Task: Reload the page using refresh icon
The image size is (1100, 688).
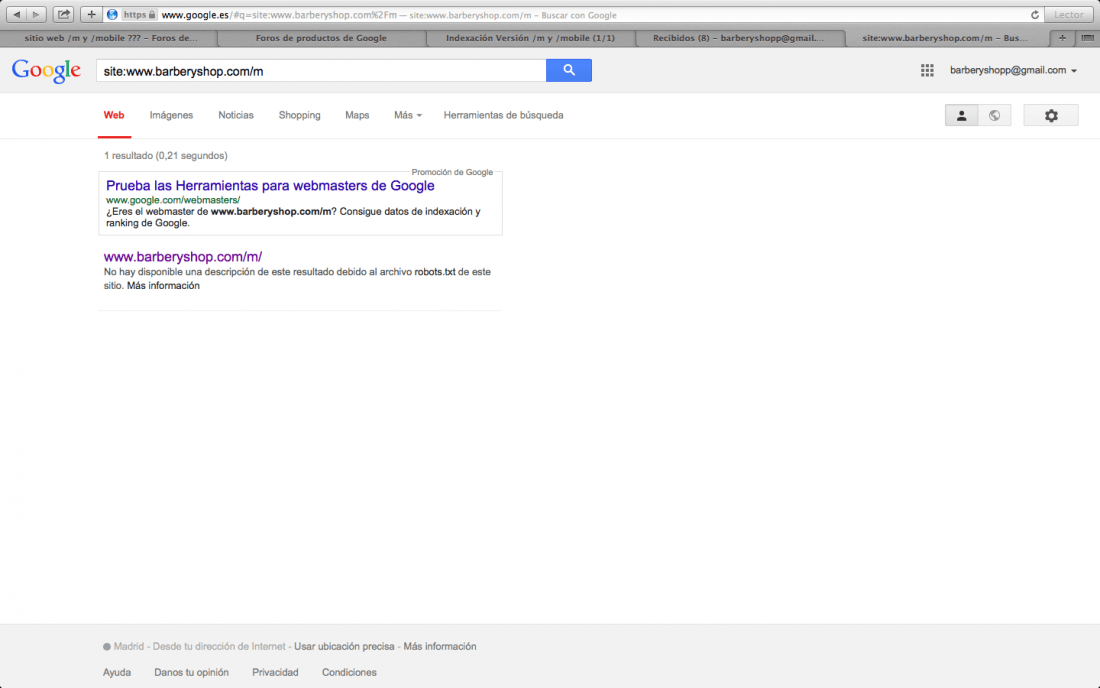Action: (x=1035, y=15)
